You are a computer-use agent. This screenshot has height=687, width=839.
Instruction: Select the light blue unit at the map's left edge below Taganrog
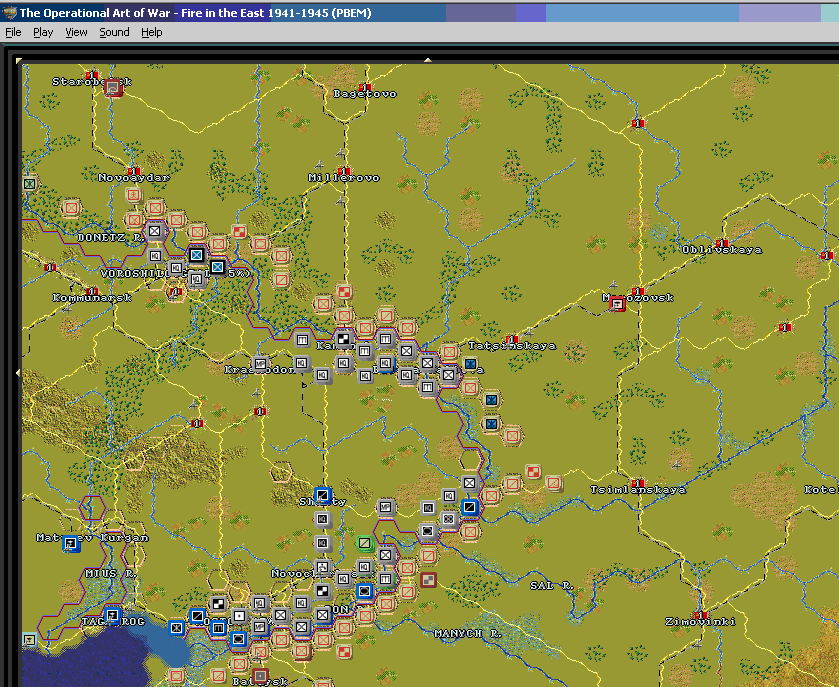coord(29,639)
